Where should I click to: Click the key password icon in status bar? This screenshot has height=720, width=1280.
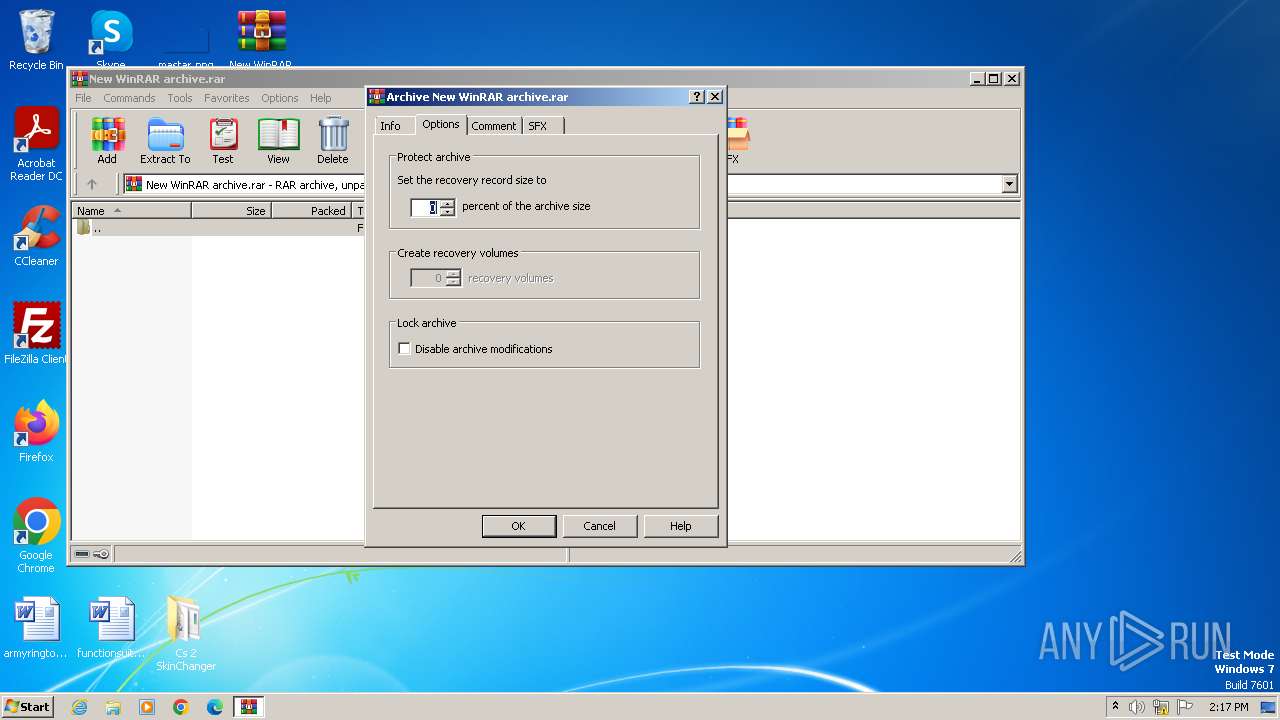point(101,554)
